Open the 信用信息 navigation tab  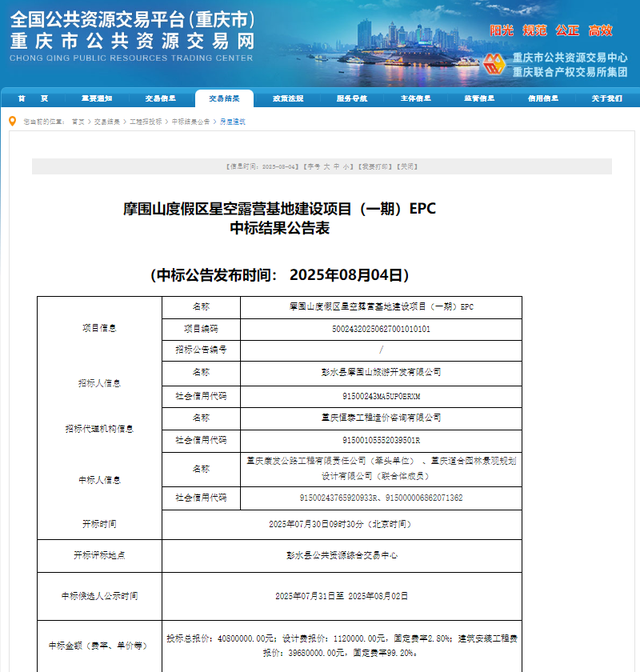click(x=543, y=99)
